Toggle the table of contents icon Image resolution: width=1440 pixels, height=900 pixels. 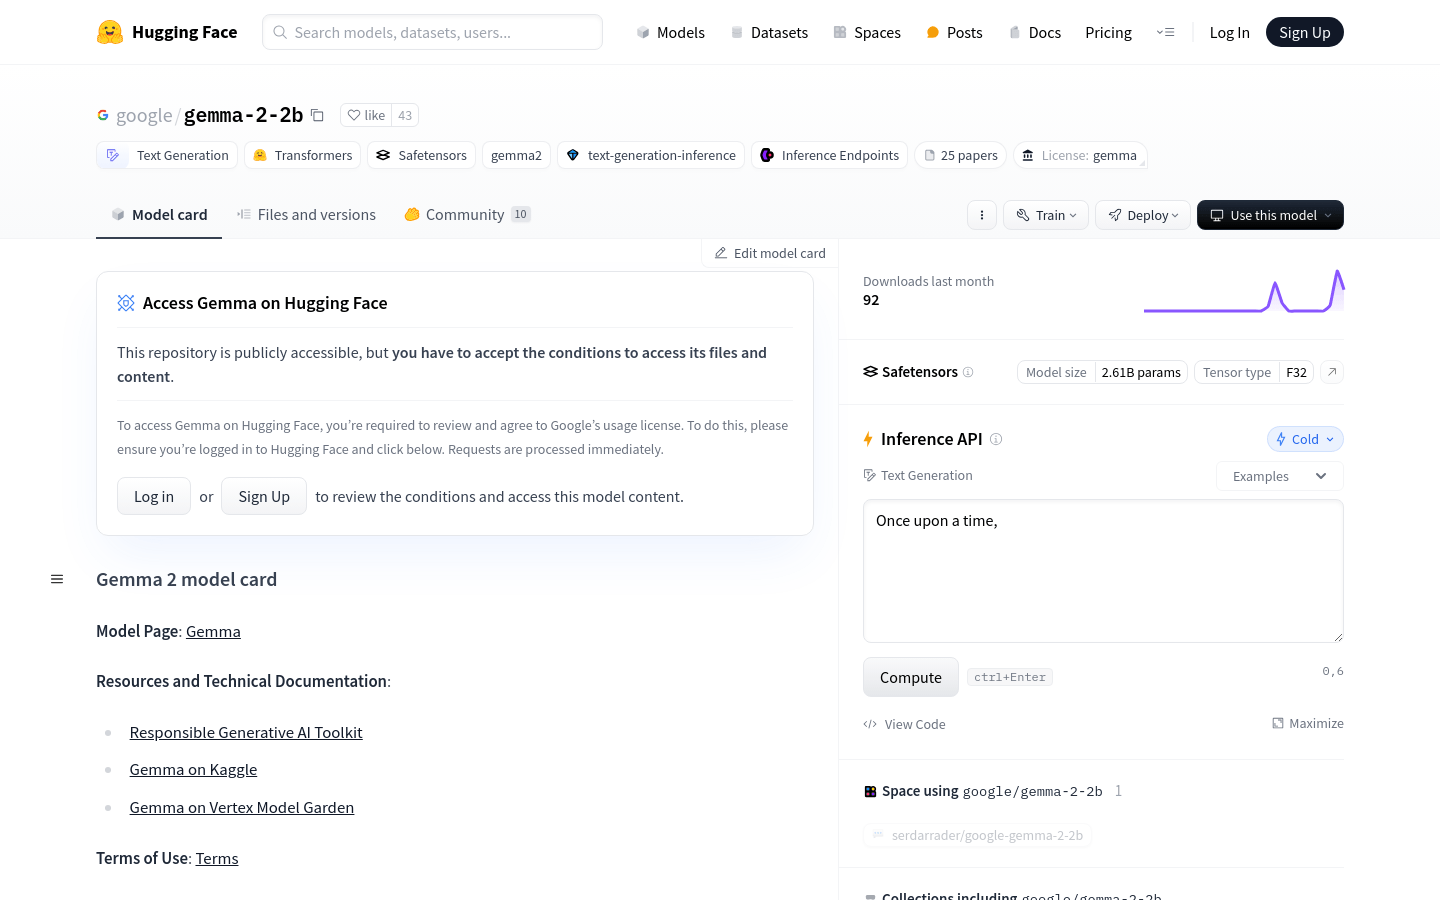(x=57, y=579)
